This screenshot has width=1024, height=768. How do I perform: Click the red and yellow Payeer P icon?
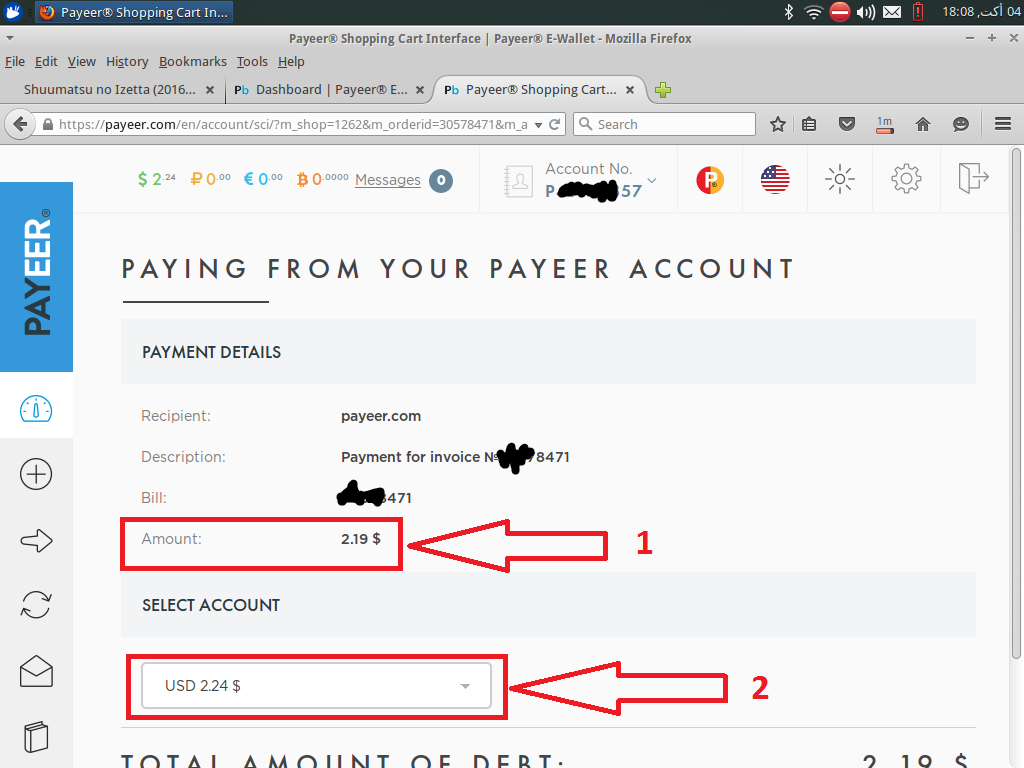pos(710,180)
